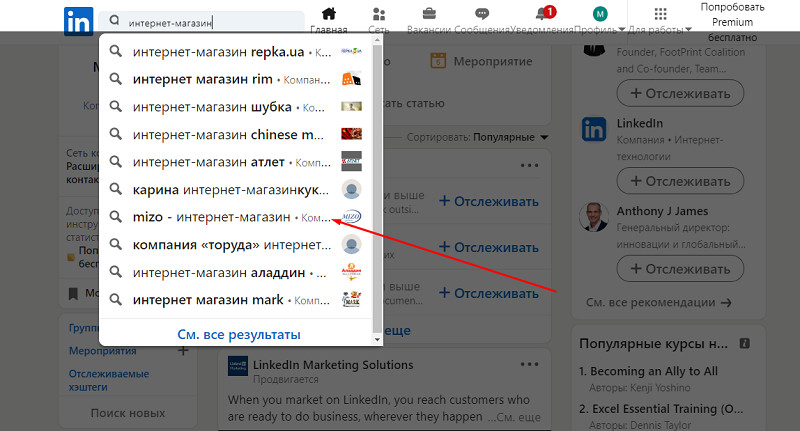The height and width of the screenshot is (431, 800).
Task: Click the magnifier icon in the search box
Action: [114, 20]
